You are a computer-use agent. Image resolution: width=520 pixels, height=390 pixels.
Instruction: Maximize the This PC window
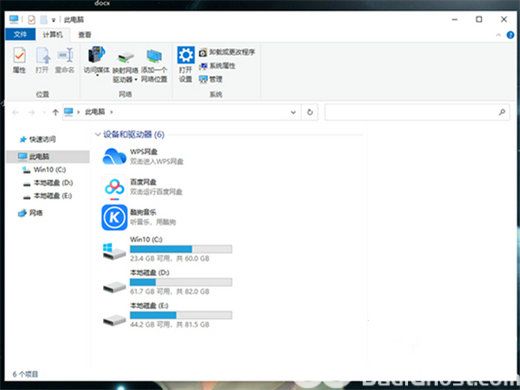(x=479, y=20)
